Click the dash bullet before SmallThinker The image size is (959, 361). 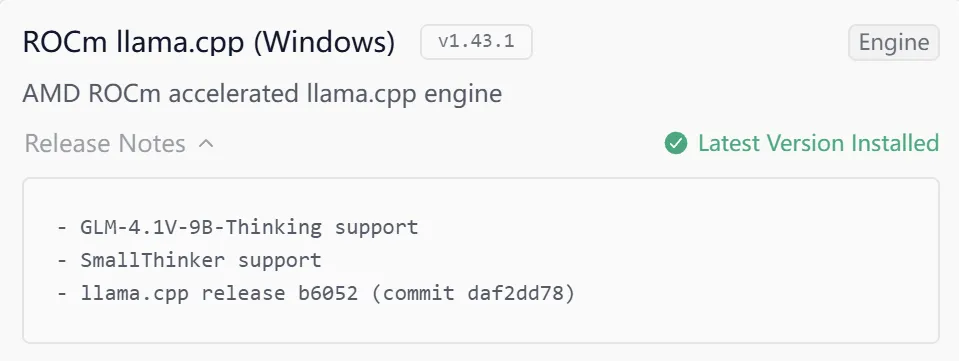tap(62, 261)
